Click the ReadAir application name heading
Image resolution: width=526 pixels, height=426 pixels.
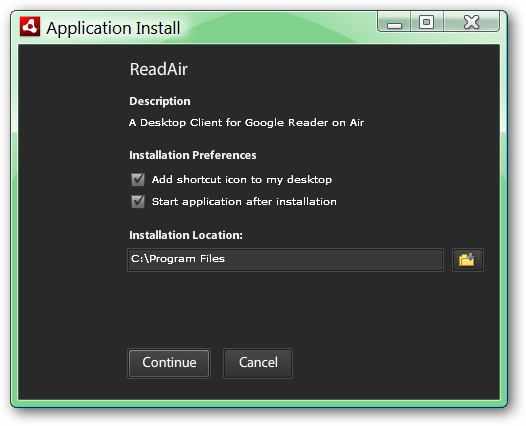[158, 69]
